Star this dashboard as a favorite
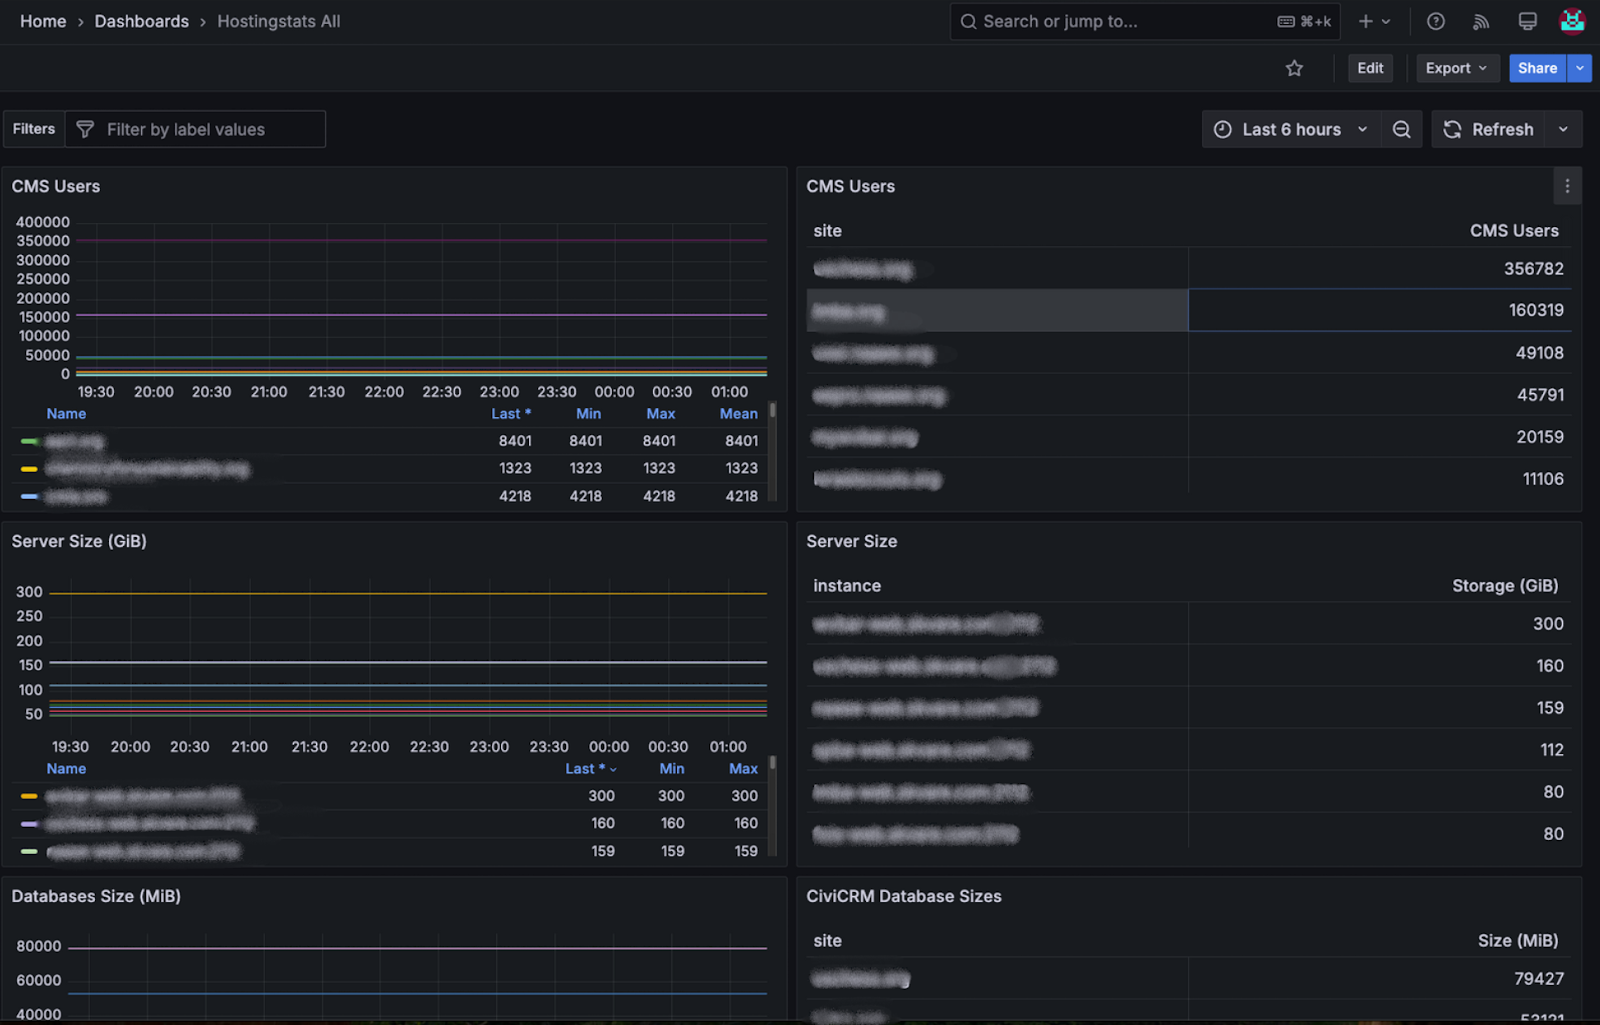Viewport: 1600px width, 1025px height. pos(1294,68)
